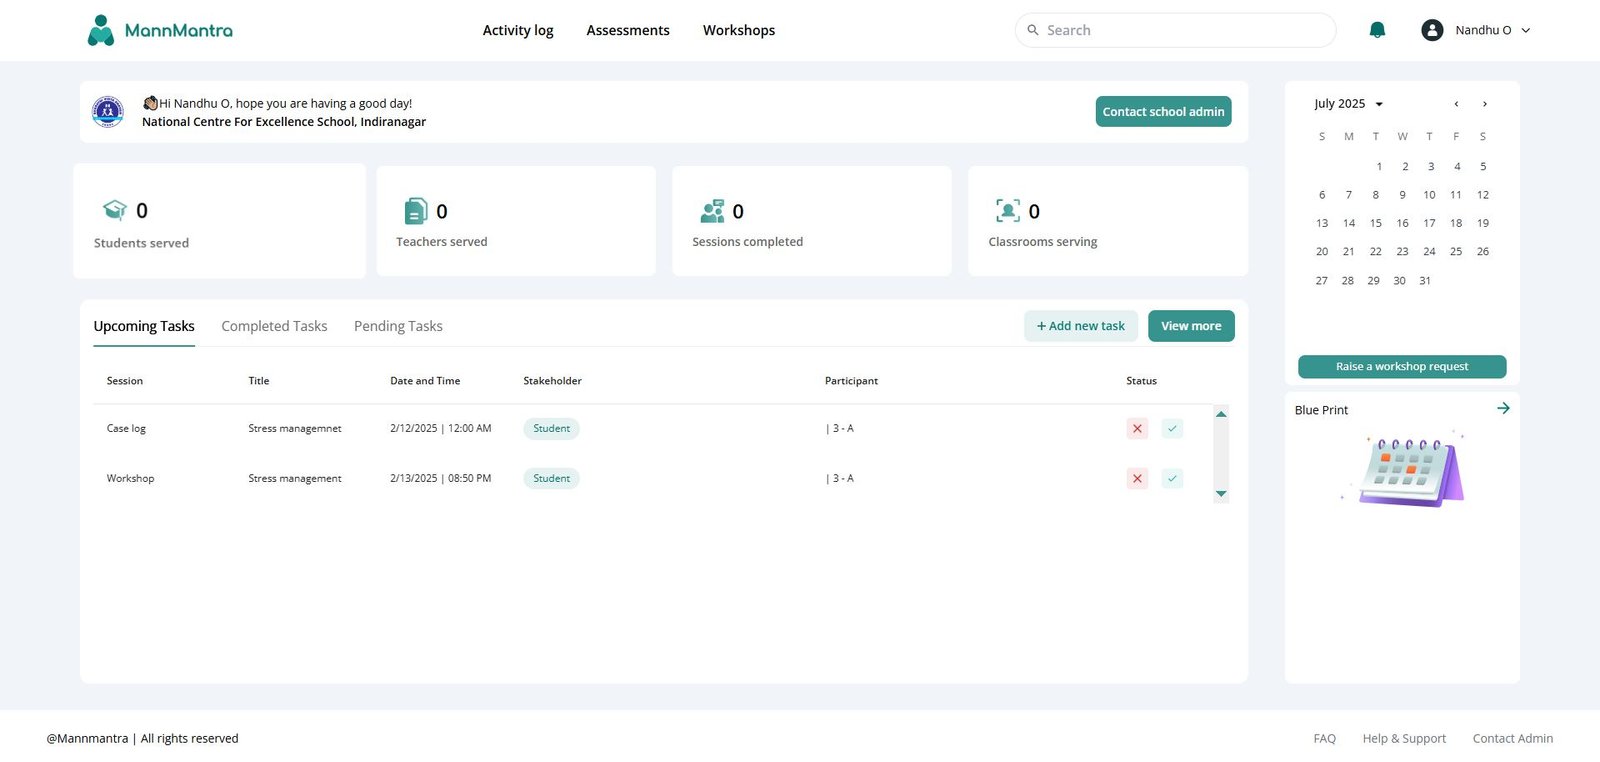
Task: Open the Activity log menu
Action: [x=518, y=30]
